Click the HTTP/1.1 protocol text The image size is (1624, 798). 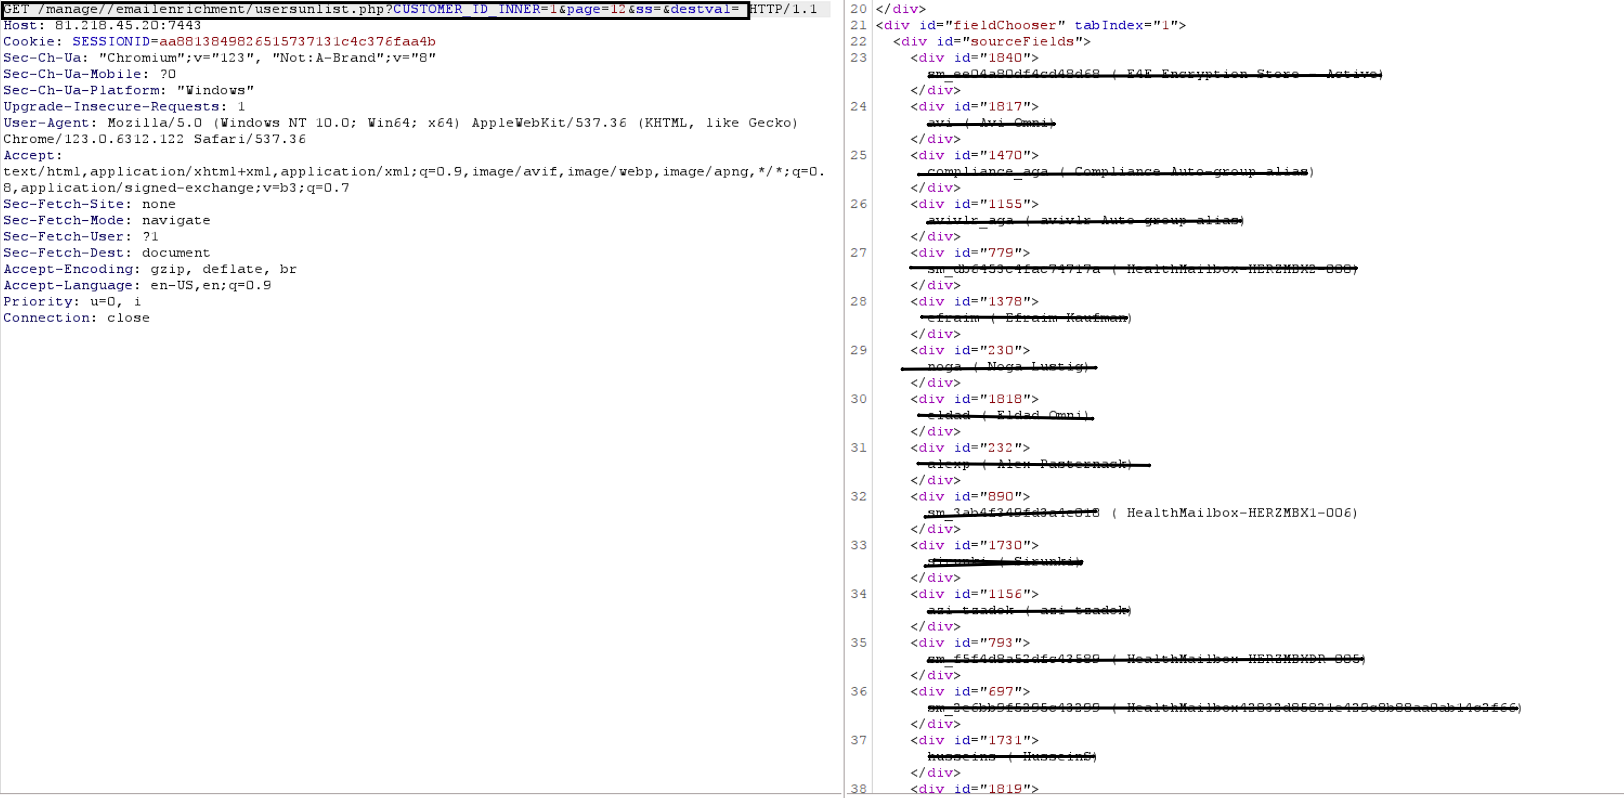[784, 9]
